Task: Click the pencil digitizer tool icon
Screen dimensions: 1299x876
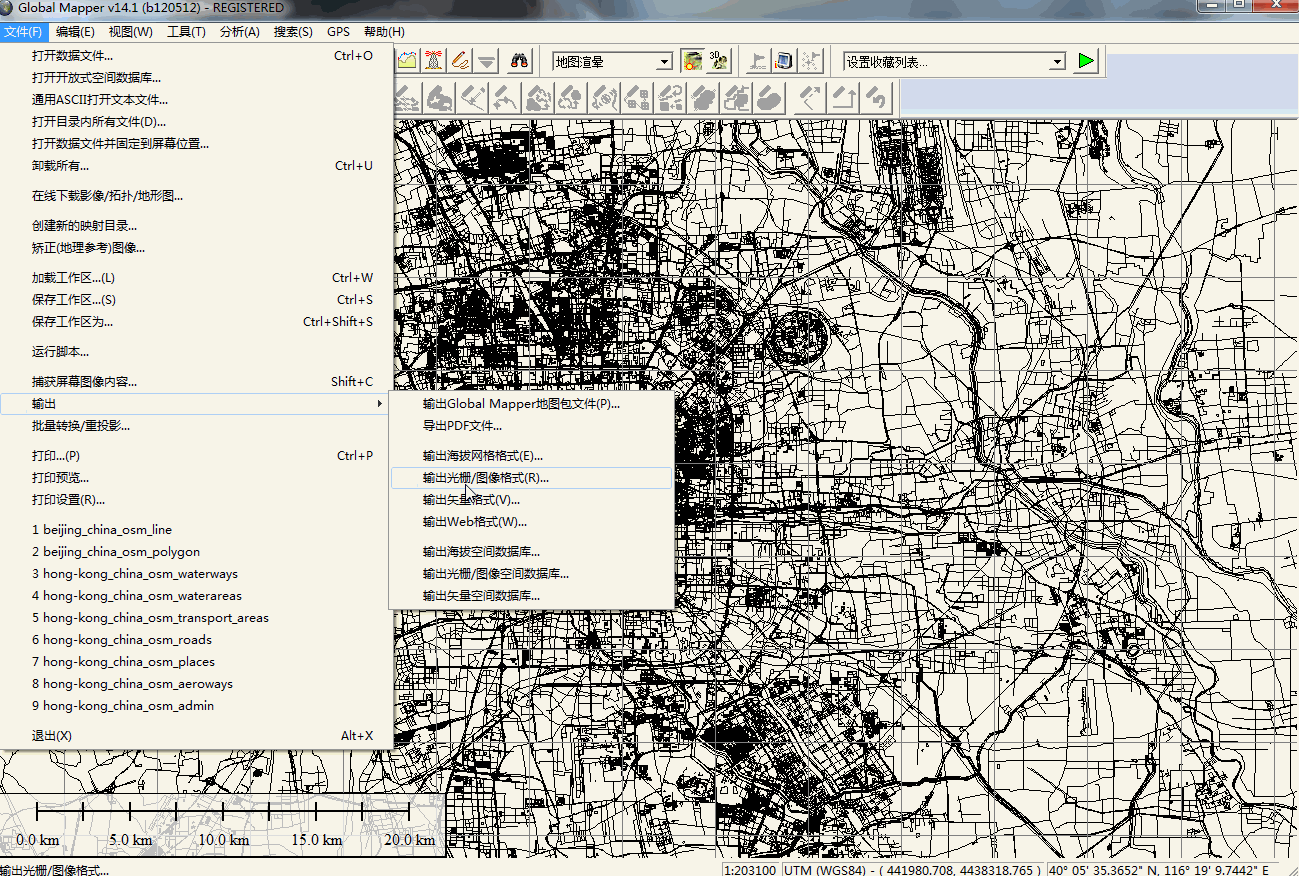Action: 460,61
